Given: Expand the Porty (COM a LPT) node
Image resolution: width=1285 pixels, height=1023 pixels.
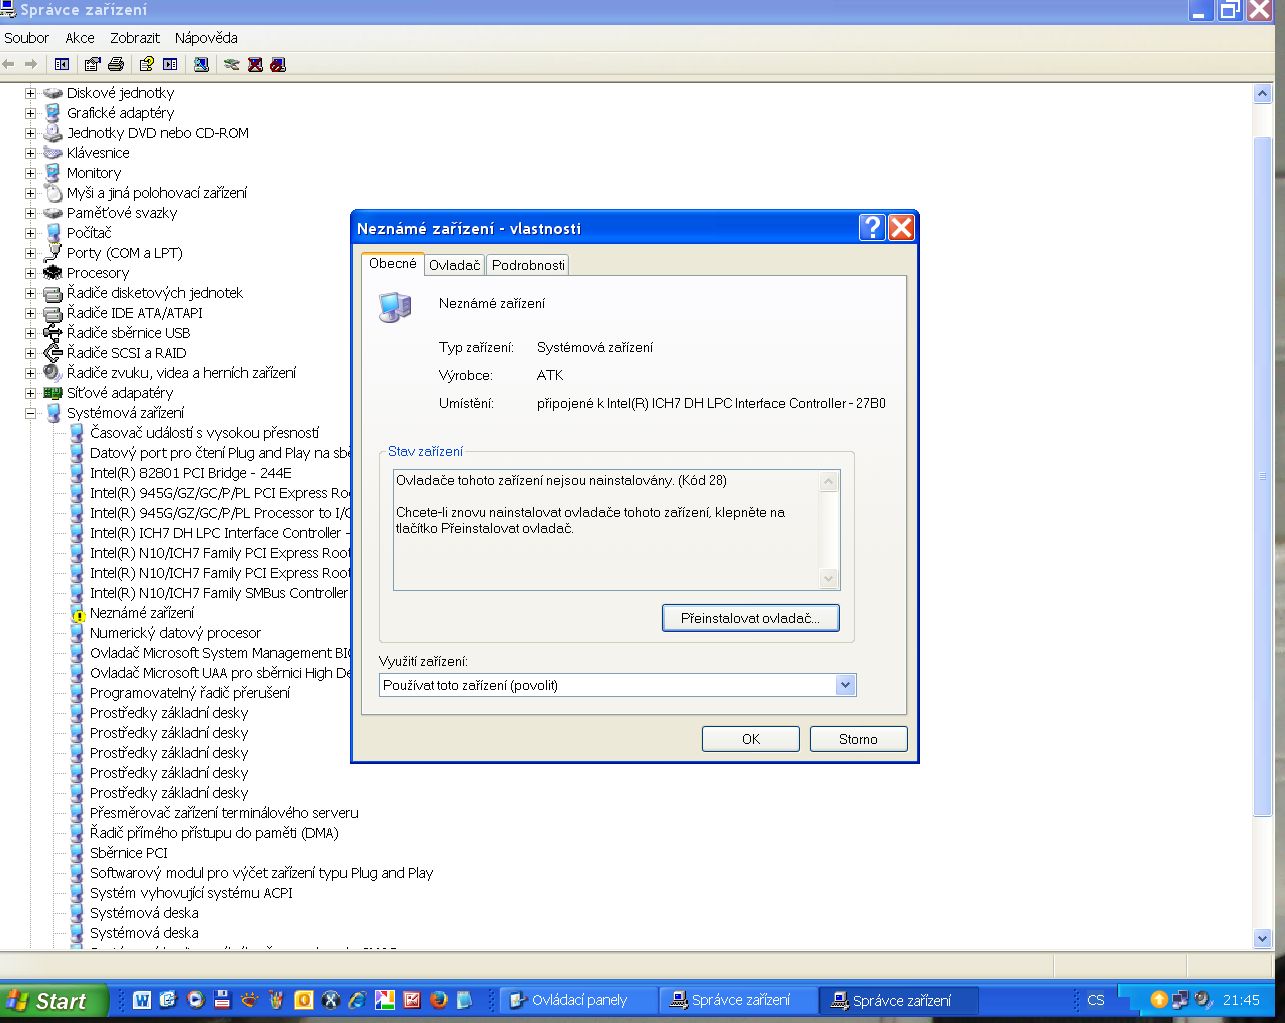Looking at the screenshot, I should (x=30, y=253).
